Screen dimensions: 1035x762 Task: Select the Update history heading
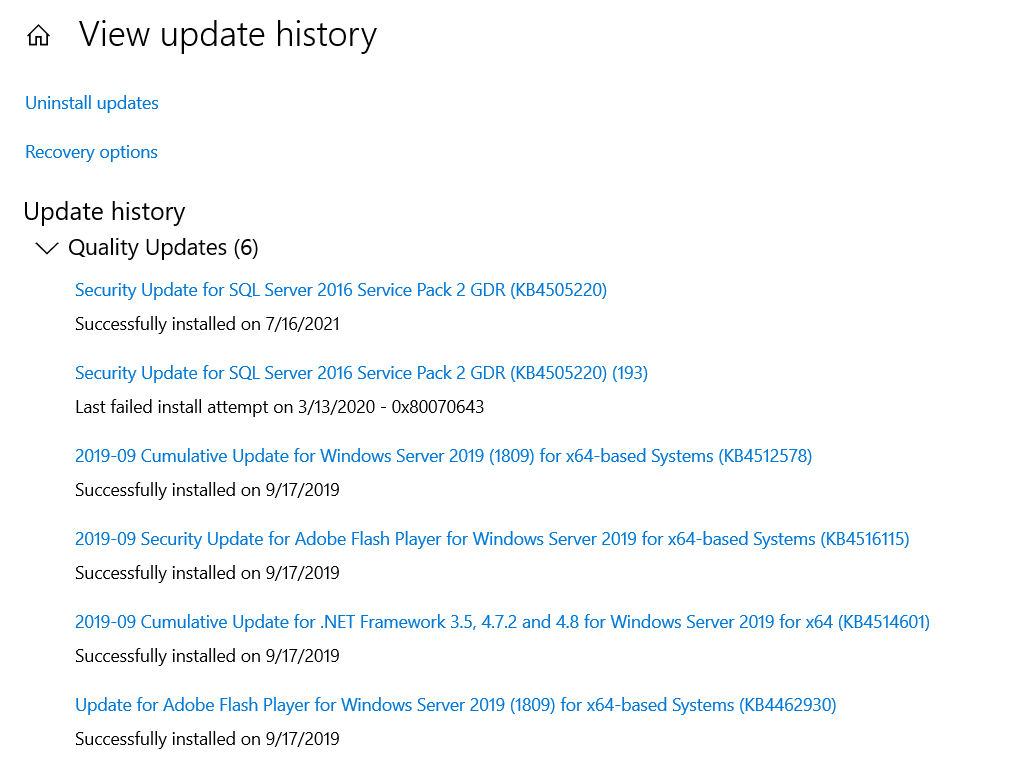coord(104,211)
